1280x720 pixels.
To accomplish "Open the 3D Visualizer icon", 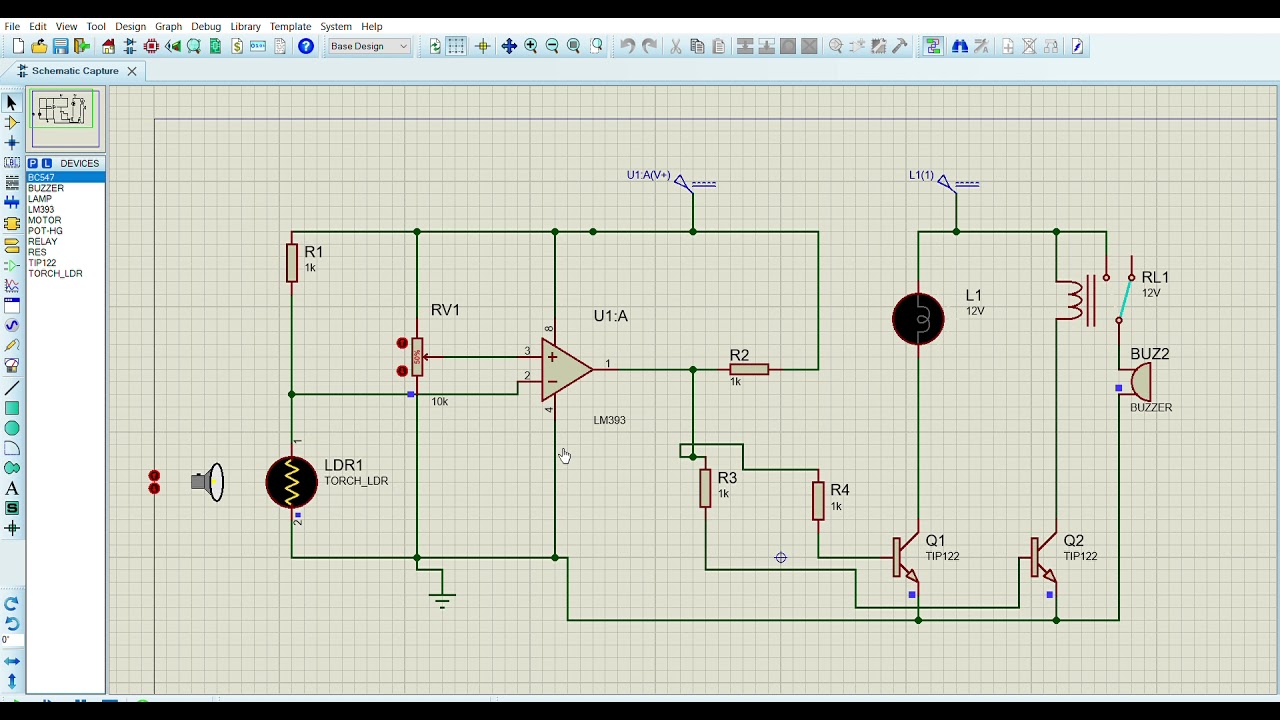I will tap(173, 46).
